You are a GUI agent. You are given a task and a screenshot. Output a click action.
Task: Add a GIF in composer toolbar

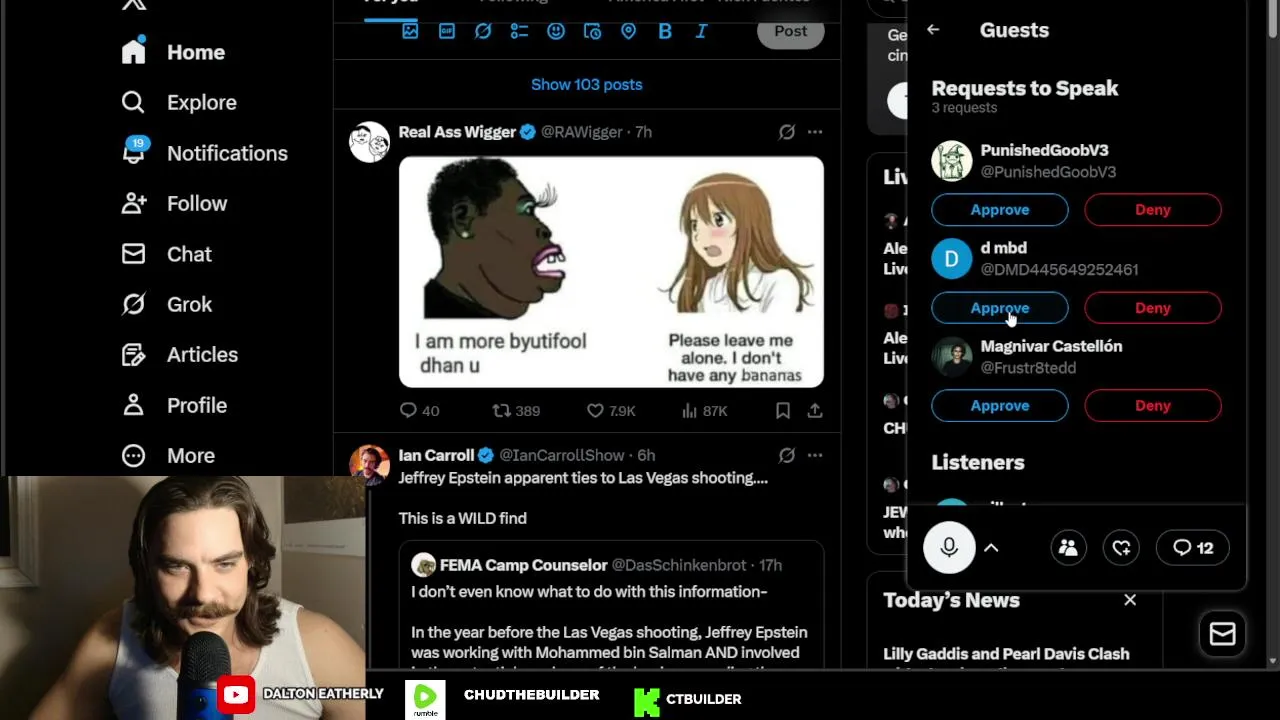point(447,31)
